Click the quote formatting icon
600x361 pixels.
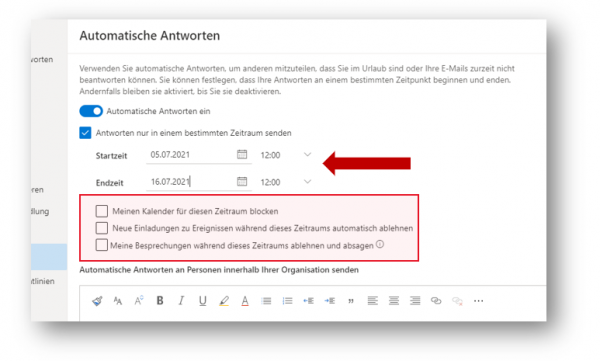point(351,301)
